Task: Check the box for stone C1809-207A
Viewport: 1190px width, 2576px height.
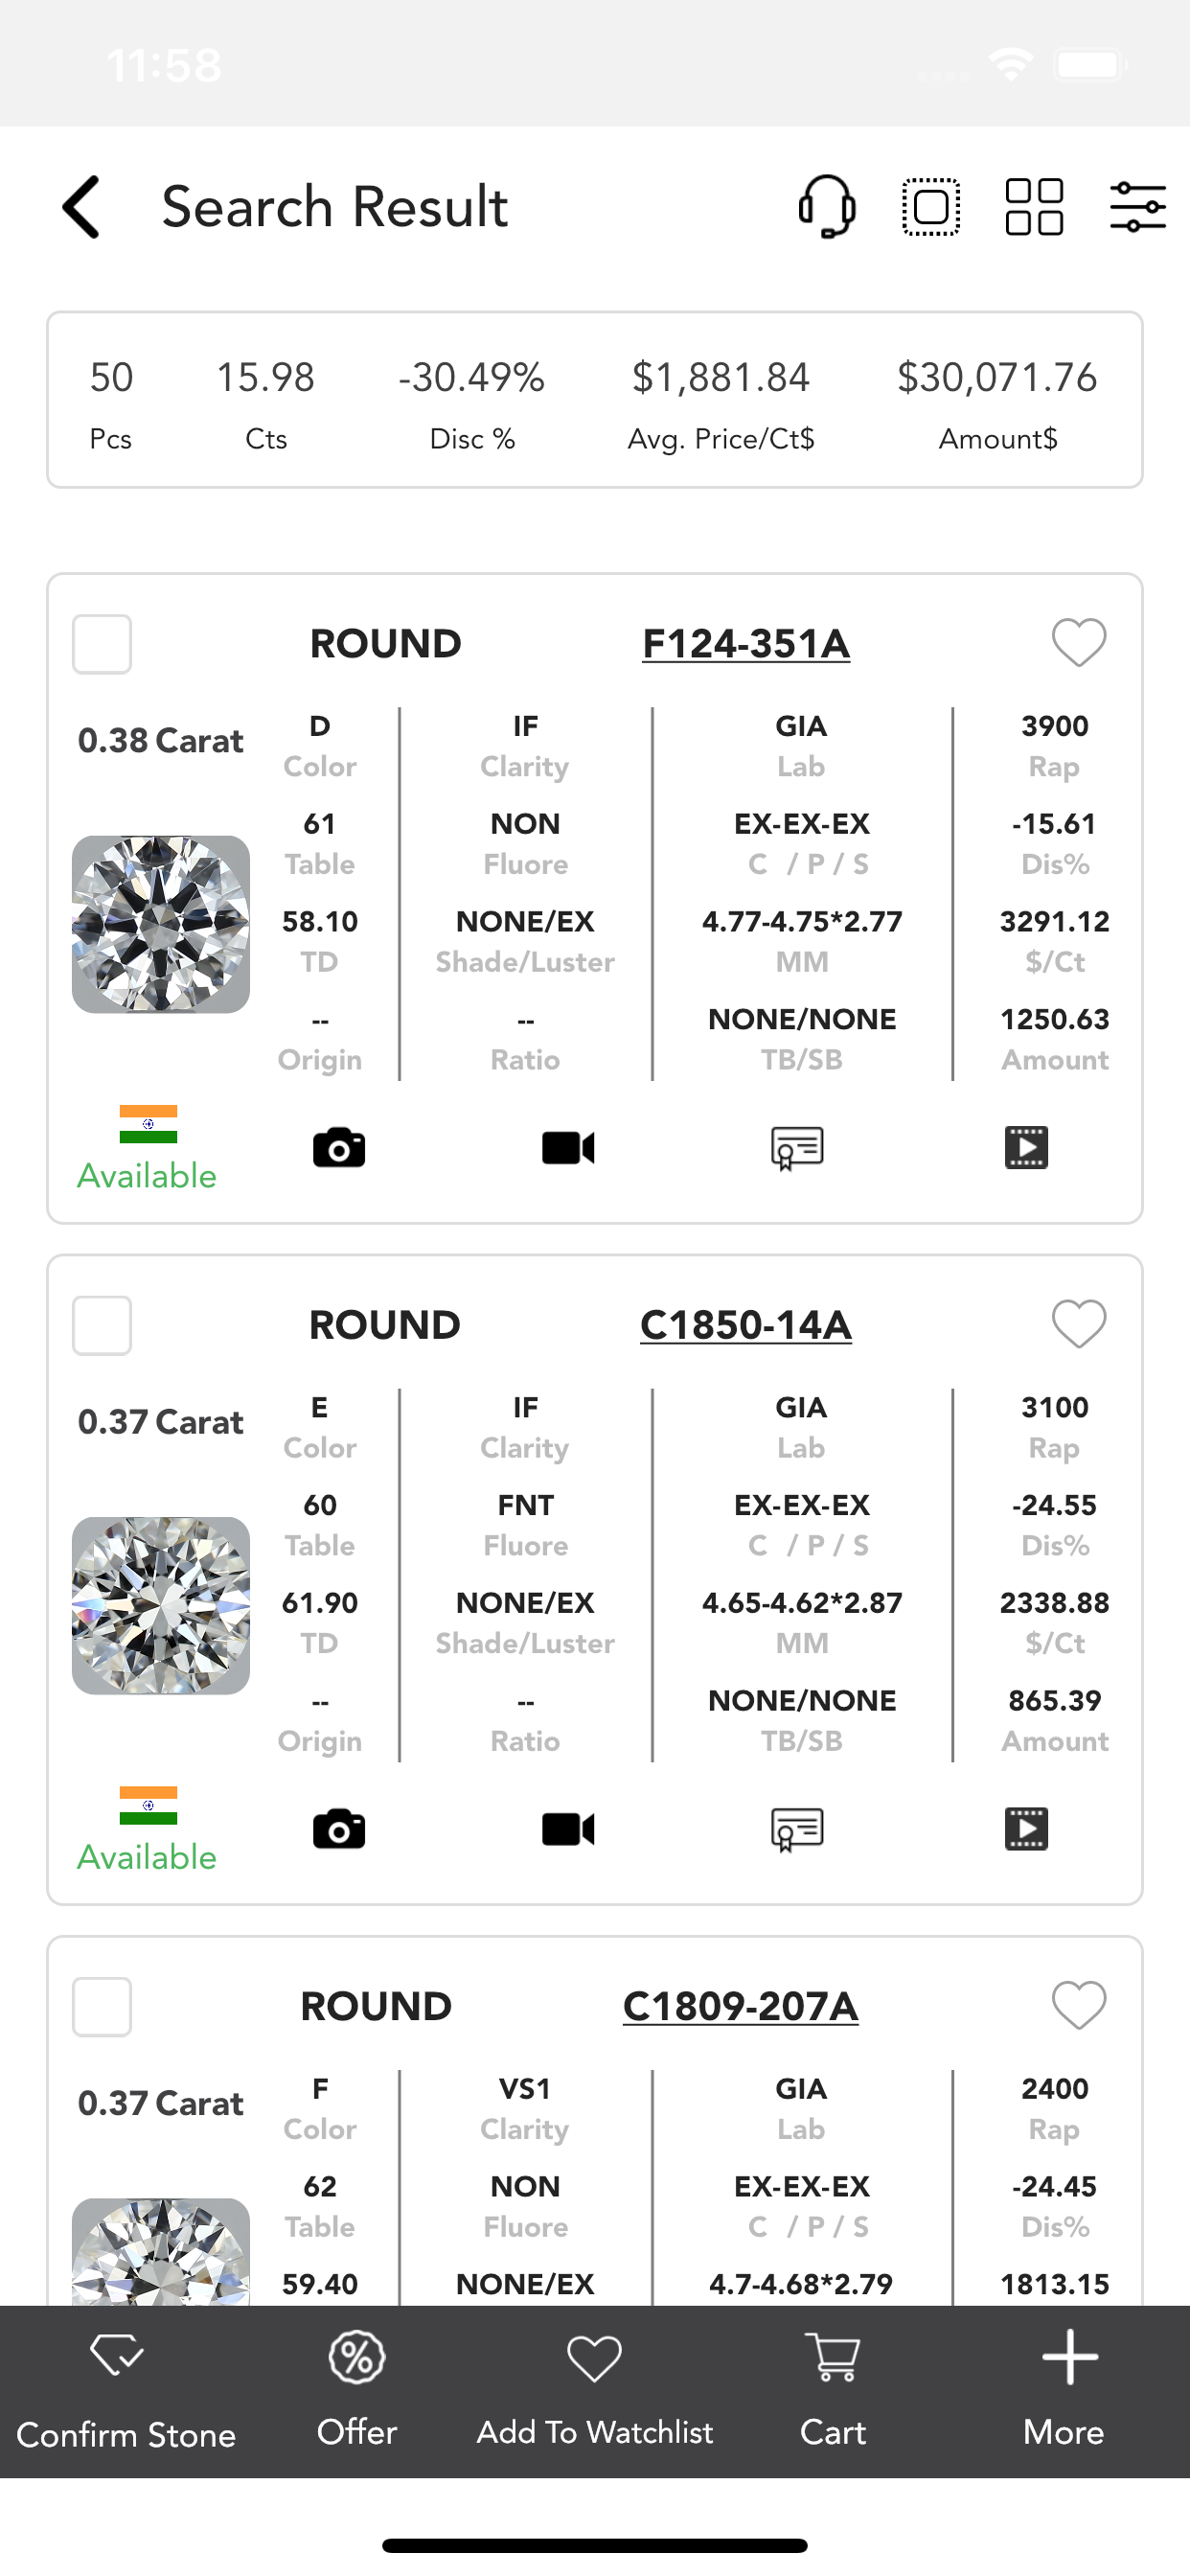Action: click(x=102, y=2006)
